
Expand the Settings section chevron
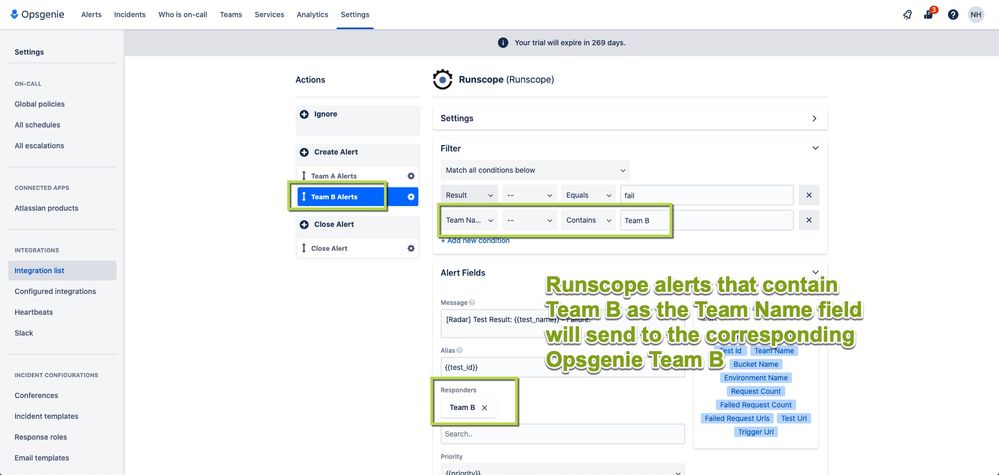[814, 118]
